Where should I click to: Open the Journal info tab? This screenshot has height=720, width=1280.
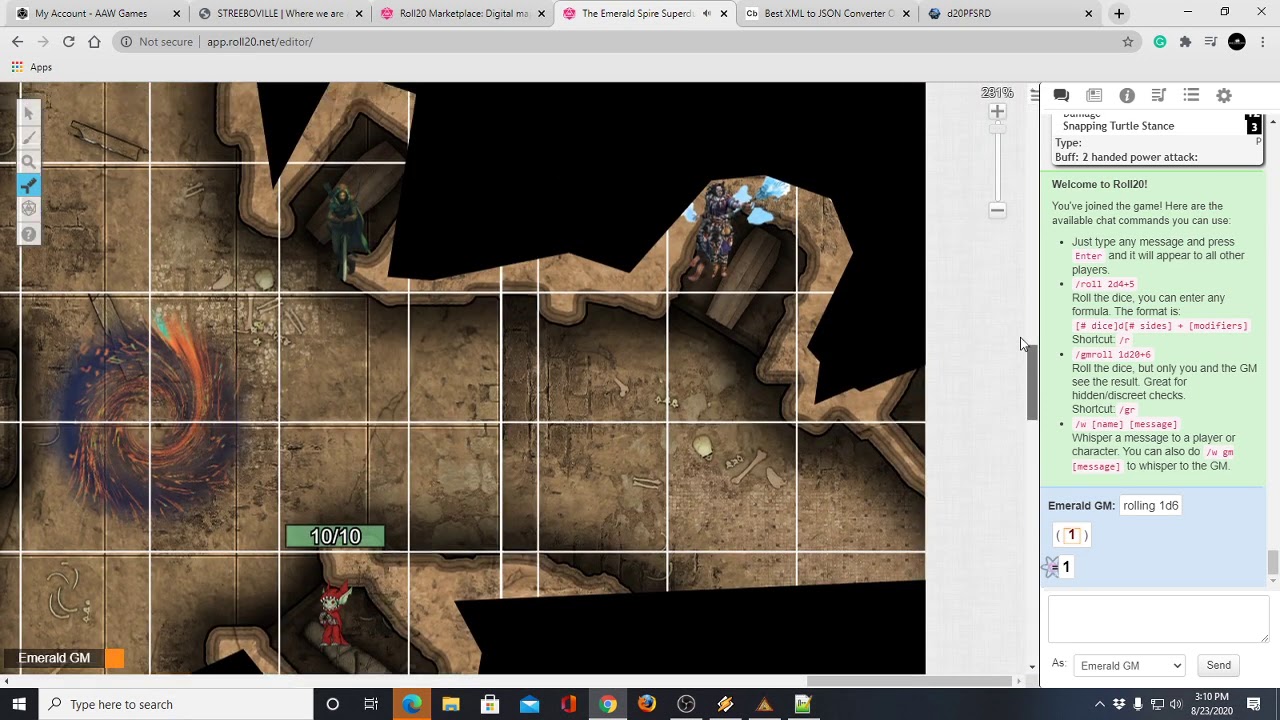tap(1127, 95)
